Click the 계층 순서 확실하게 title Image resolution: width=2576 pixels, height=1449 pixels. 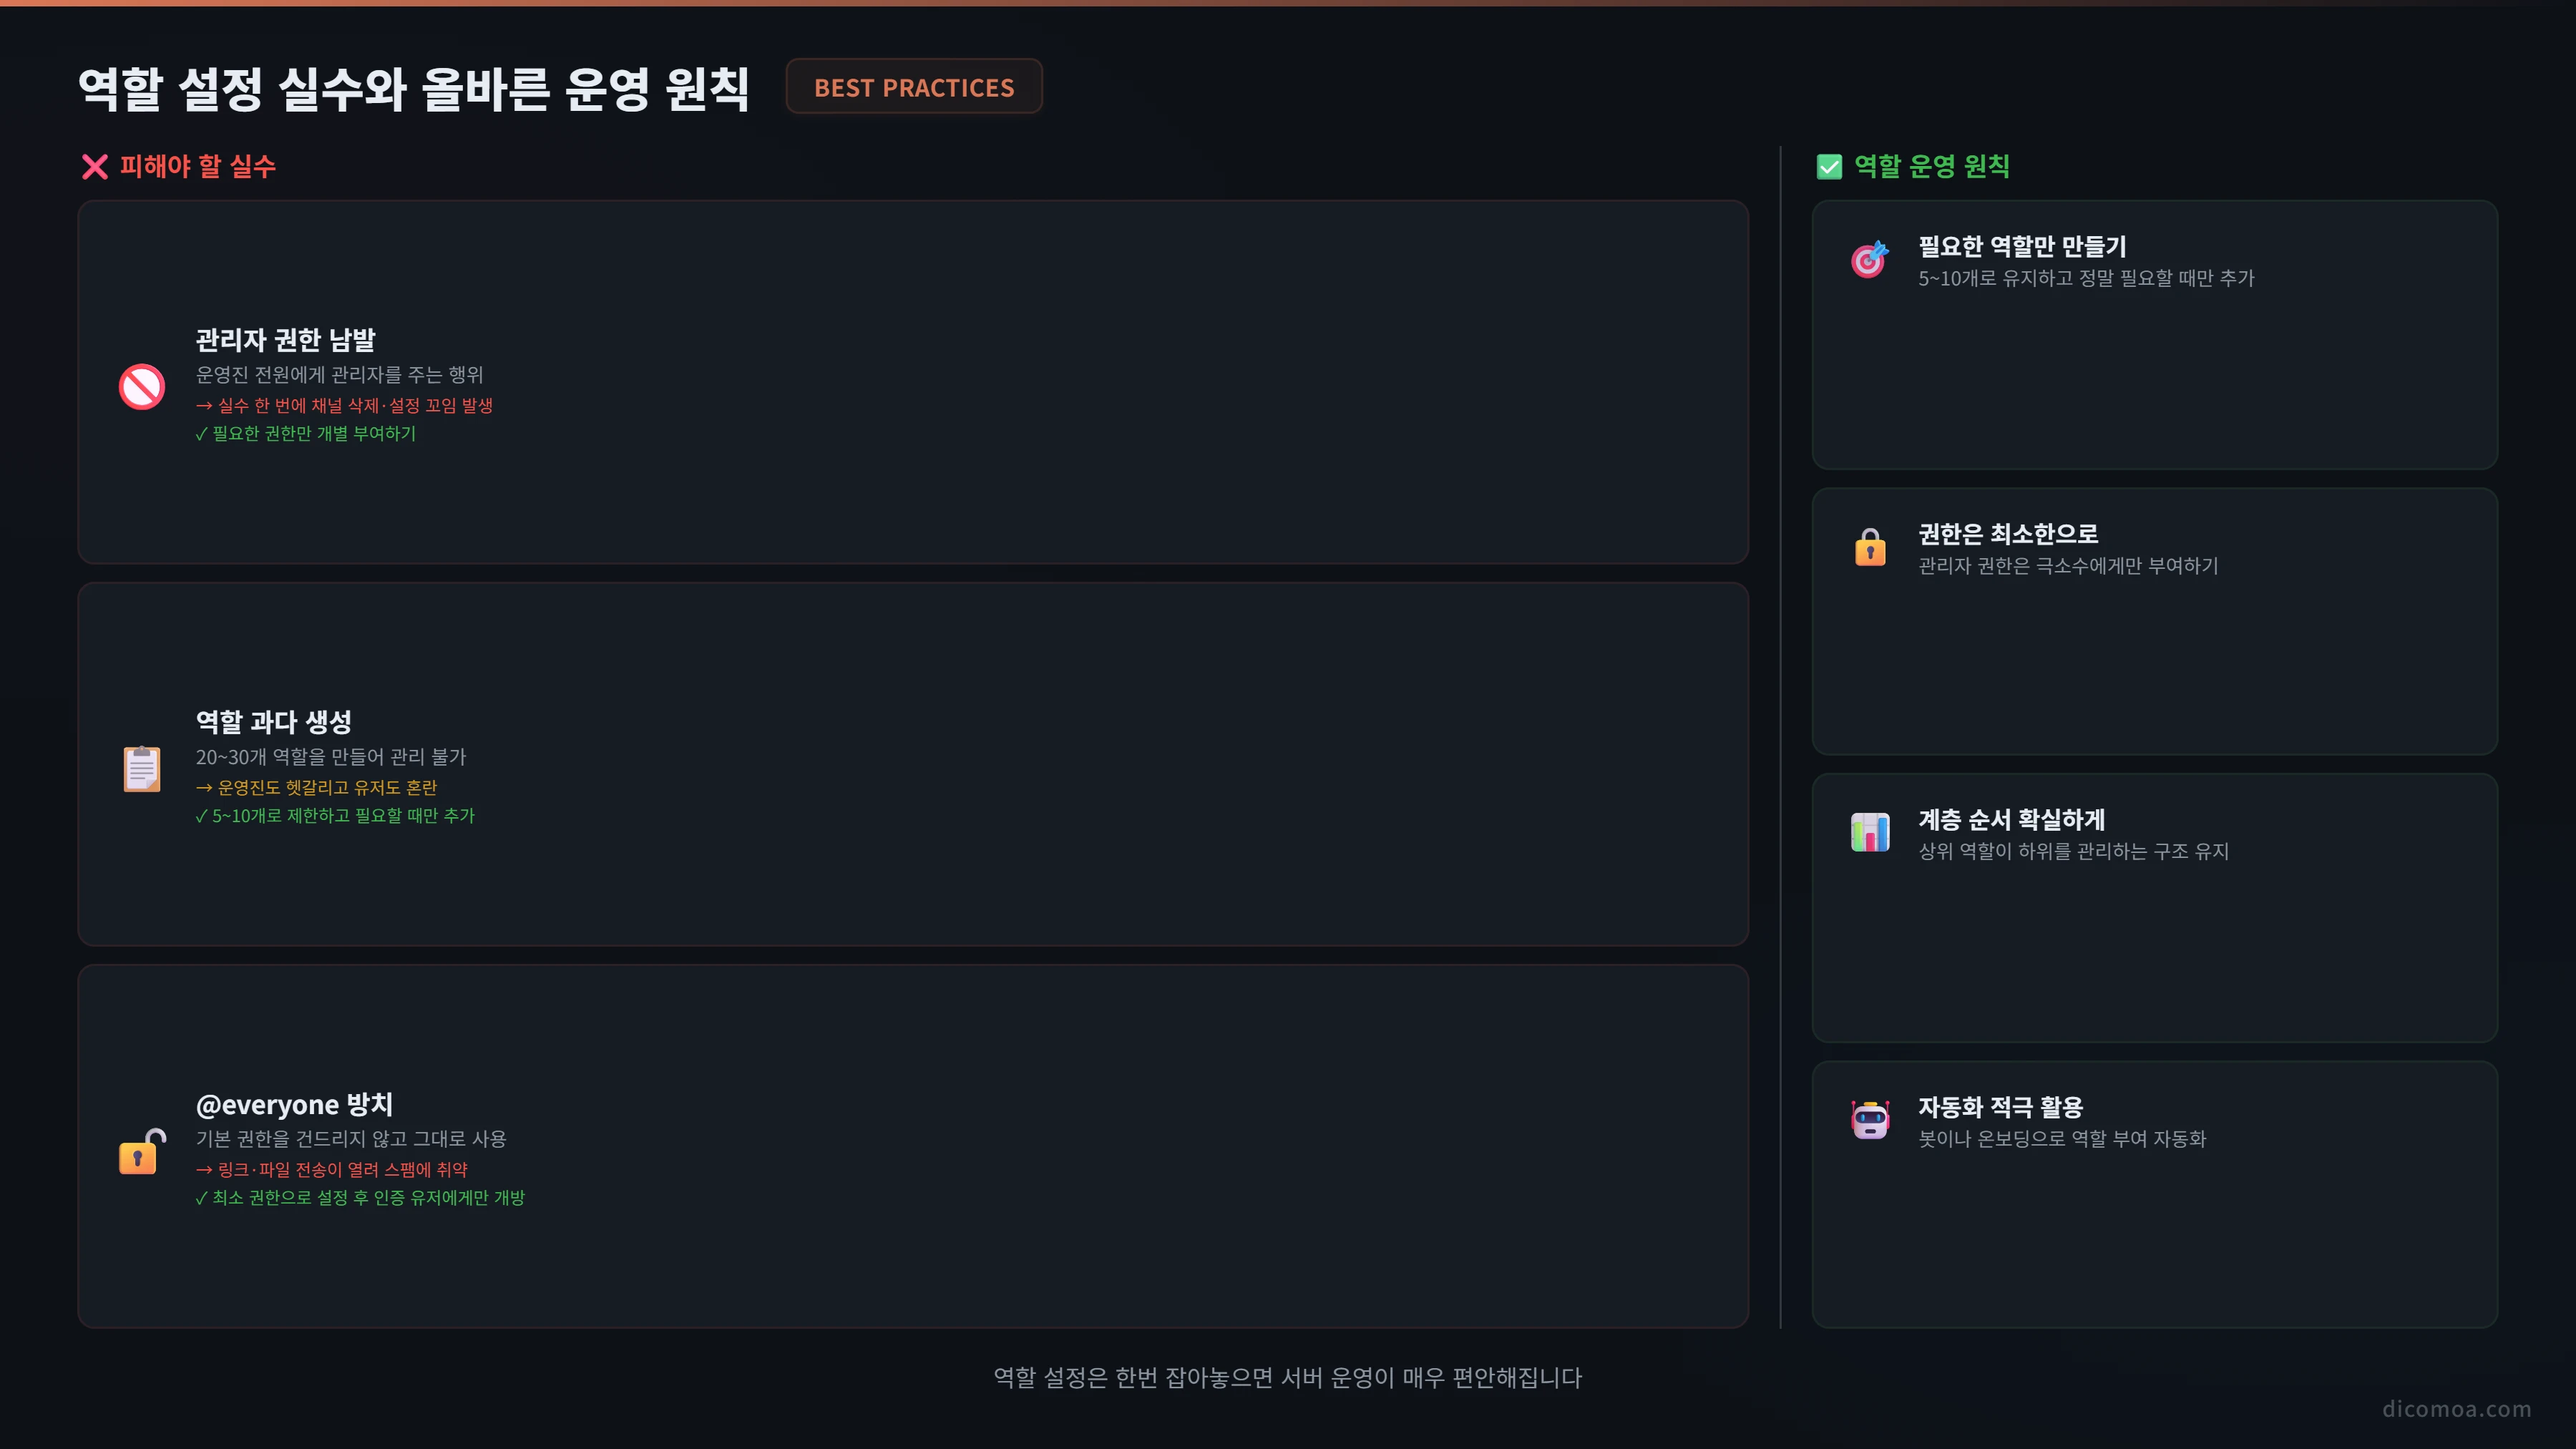2011,819
